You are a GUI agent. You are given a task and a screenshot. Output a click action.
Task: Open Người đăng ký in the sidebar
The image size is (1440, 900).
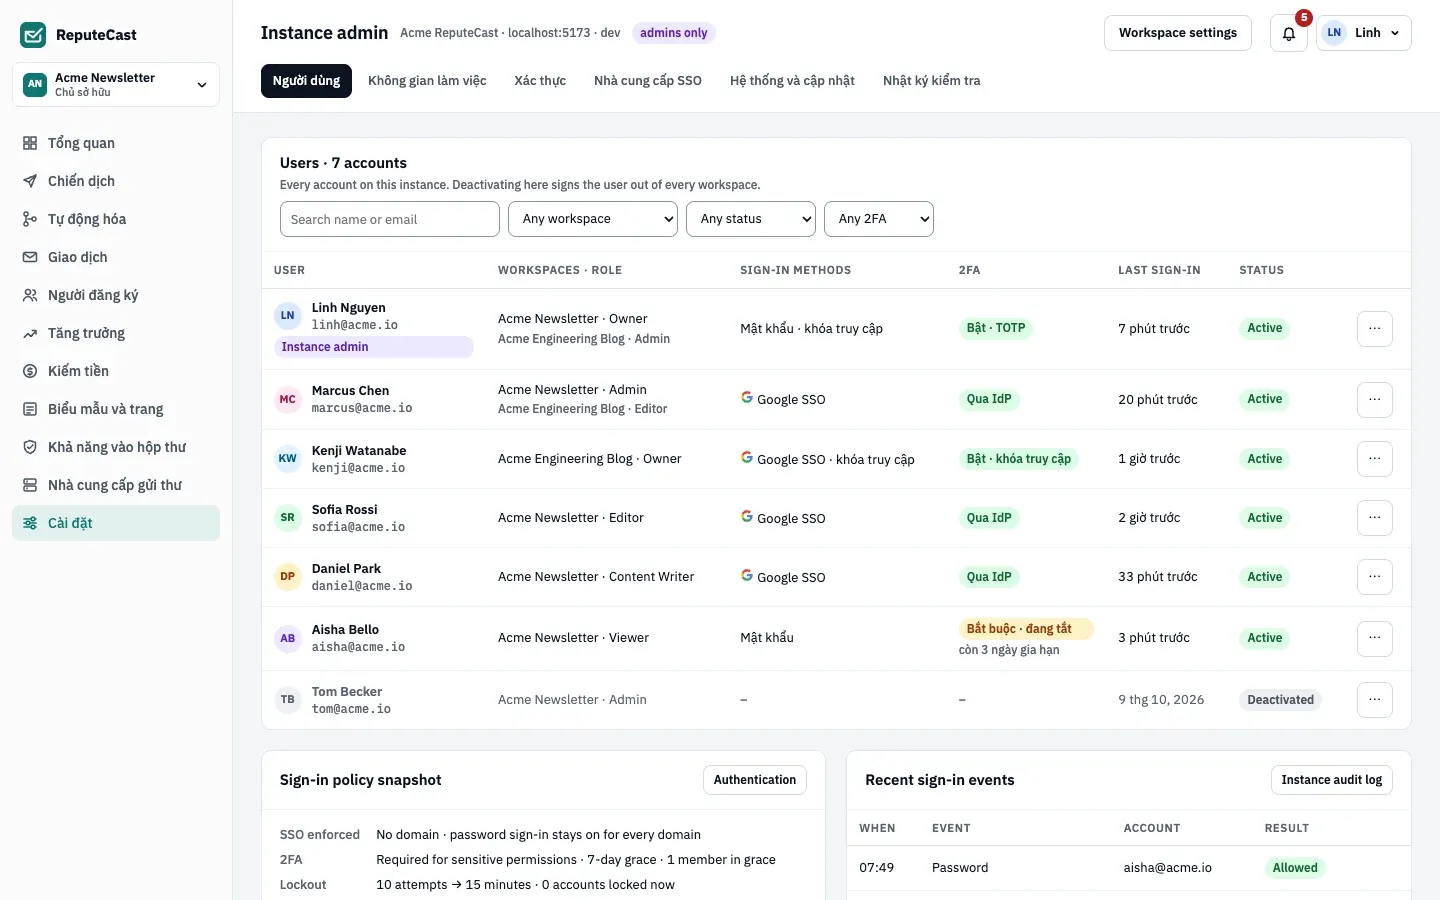[x=116, y=295]
